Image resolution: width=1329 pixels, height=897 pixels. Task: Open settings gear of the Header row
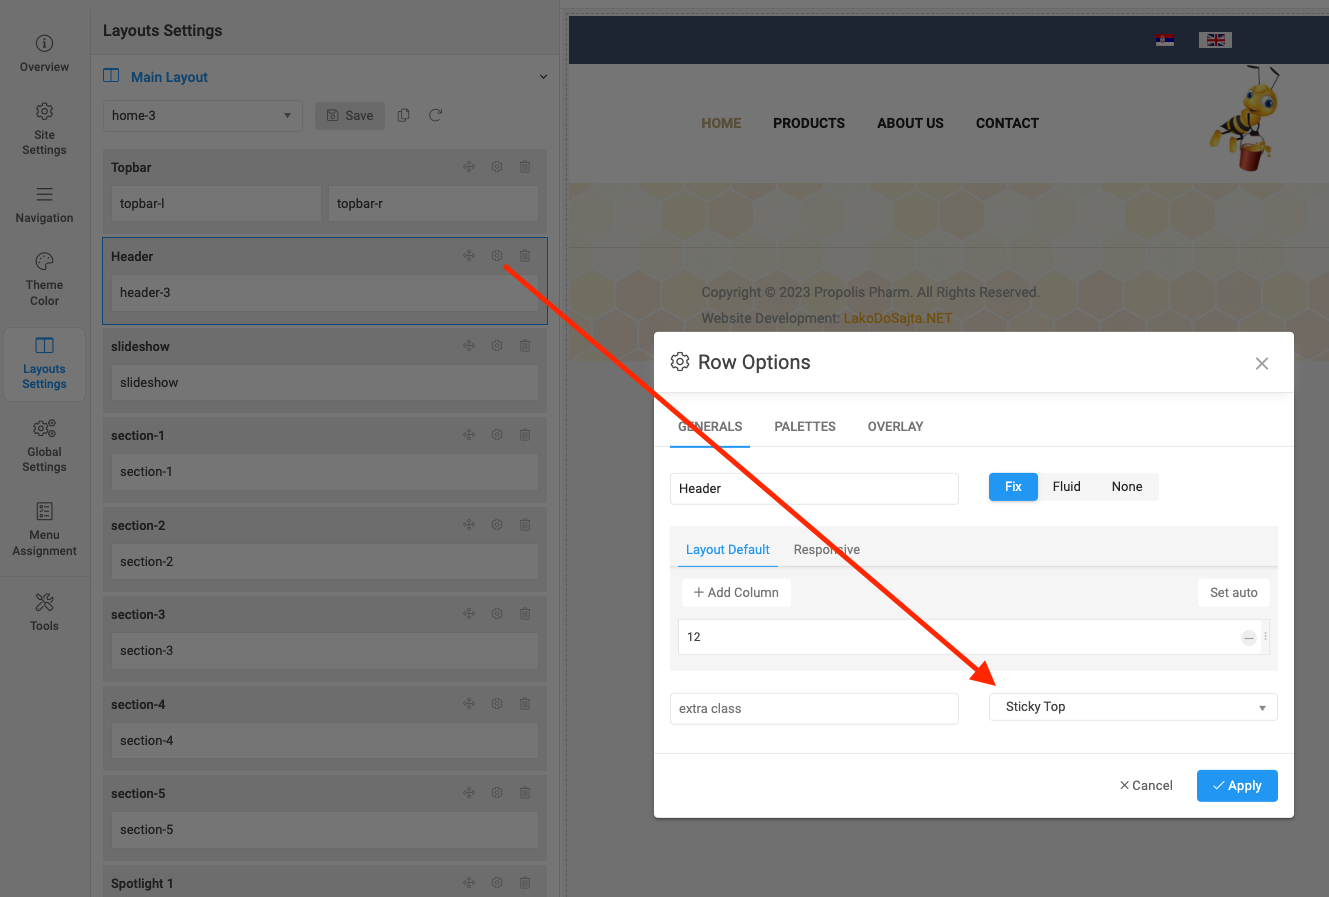(x=497, y=256)
